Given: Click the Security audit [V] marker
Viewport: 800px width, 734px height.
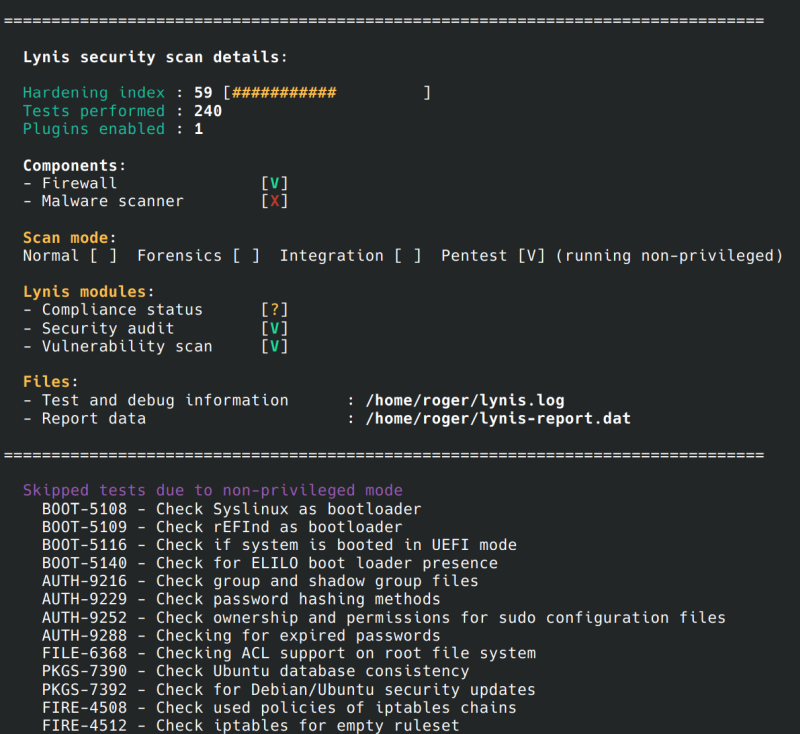Looking at the screenshot, I should tap(274, 328).
